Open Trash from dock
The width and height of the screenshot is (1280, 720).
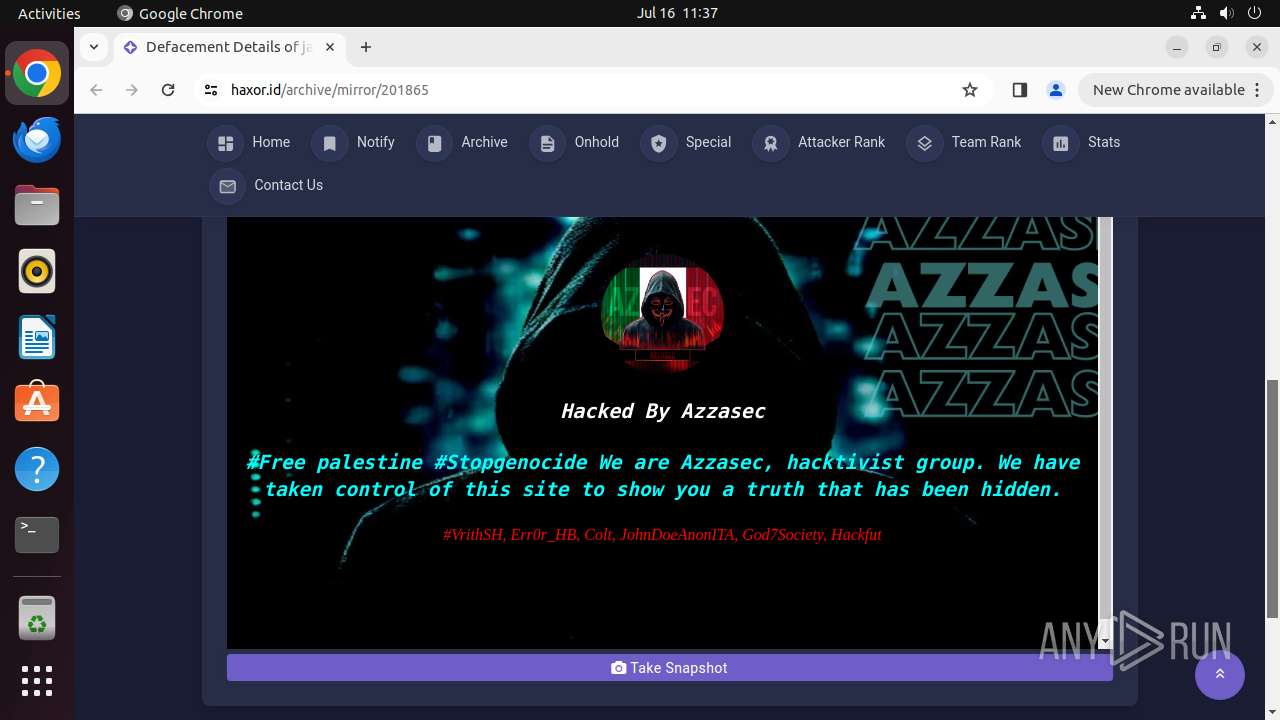click(x=37, y=618)
